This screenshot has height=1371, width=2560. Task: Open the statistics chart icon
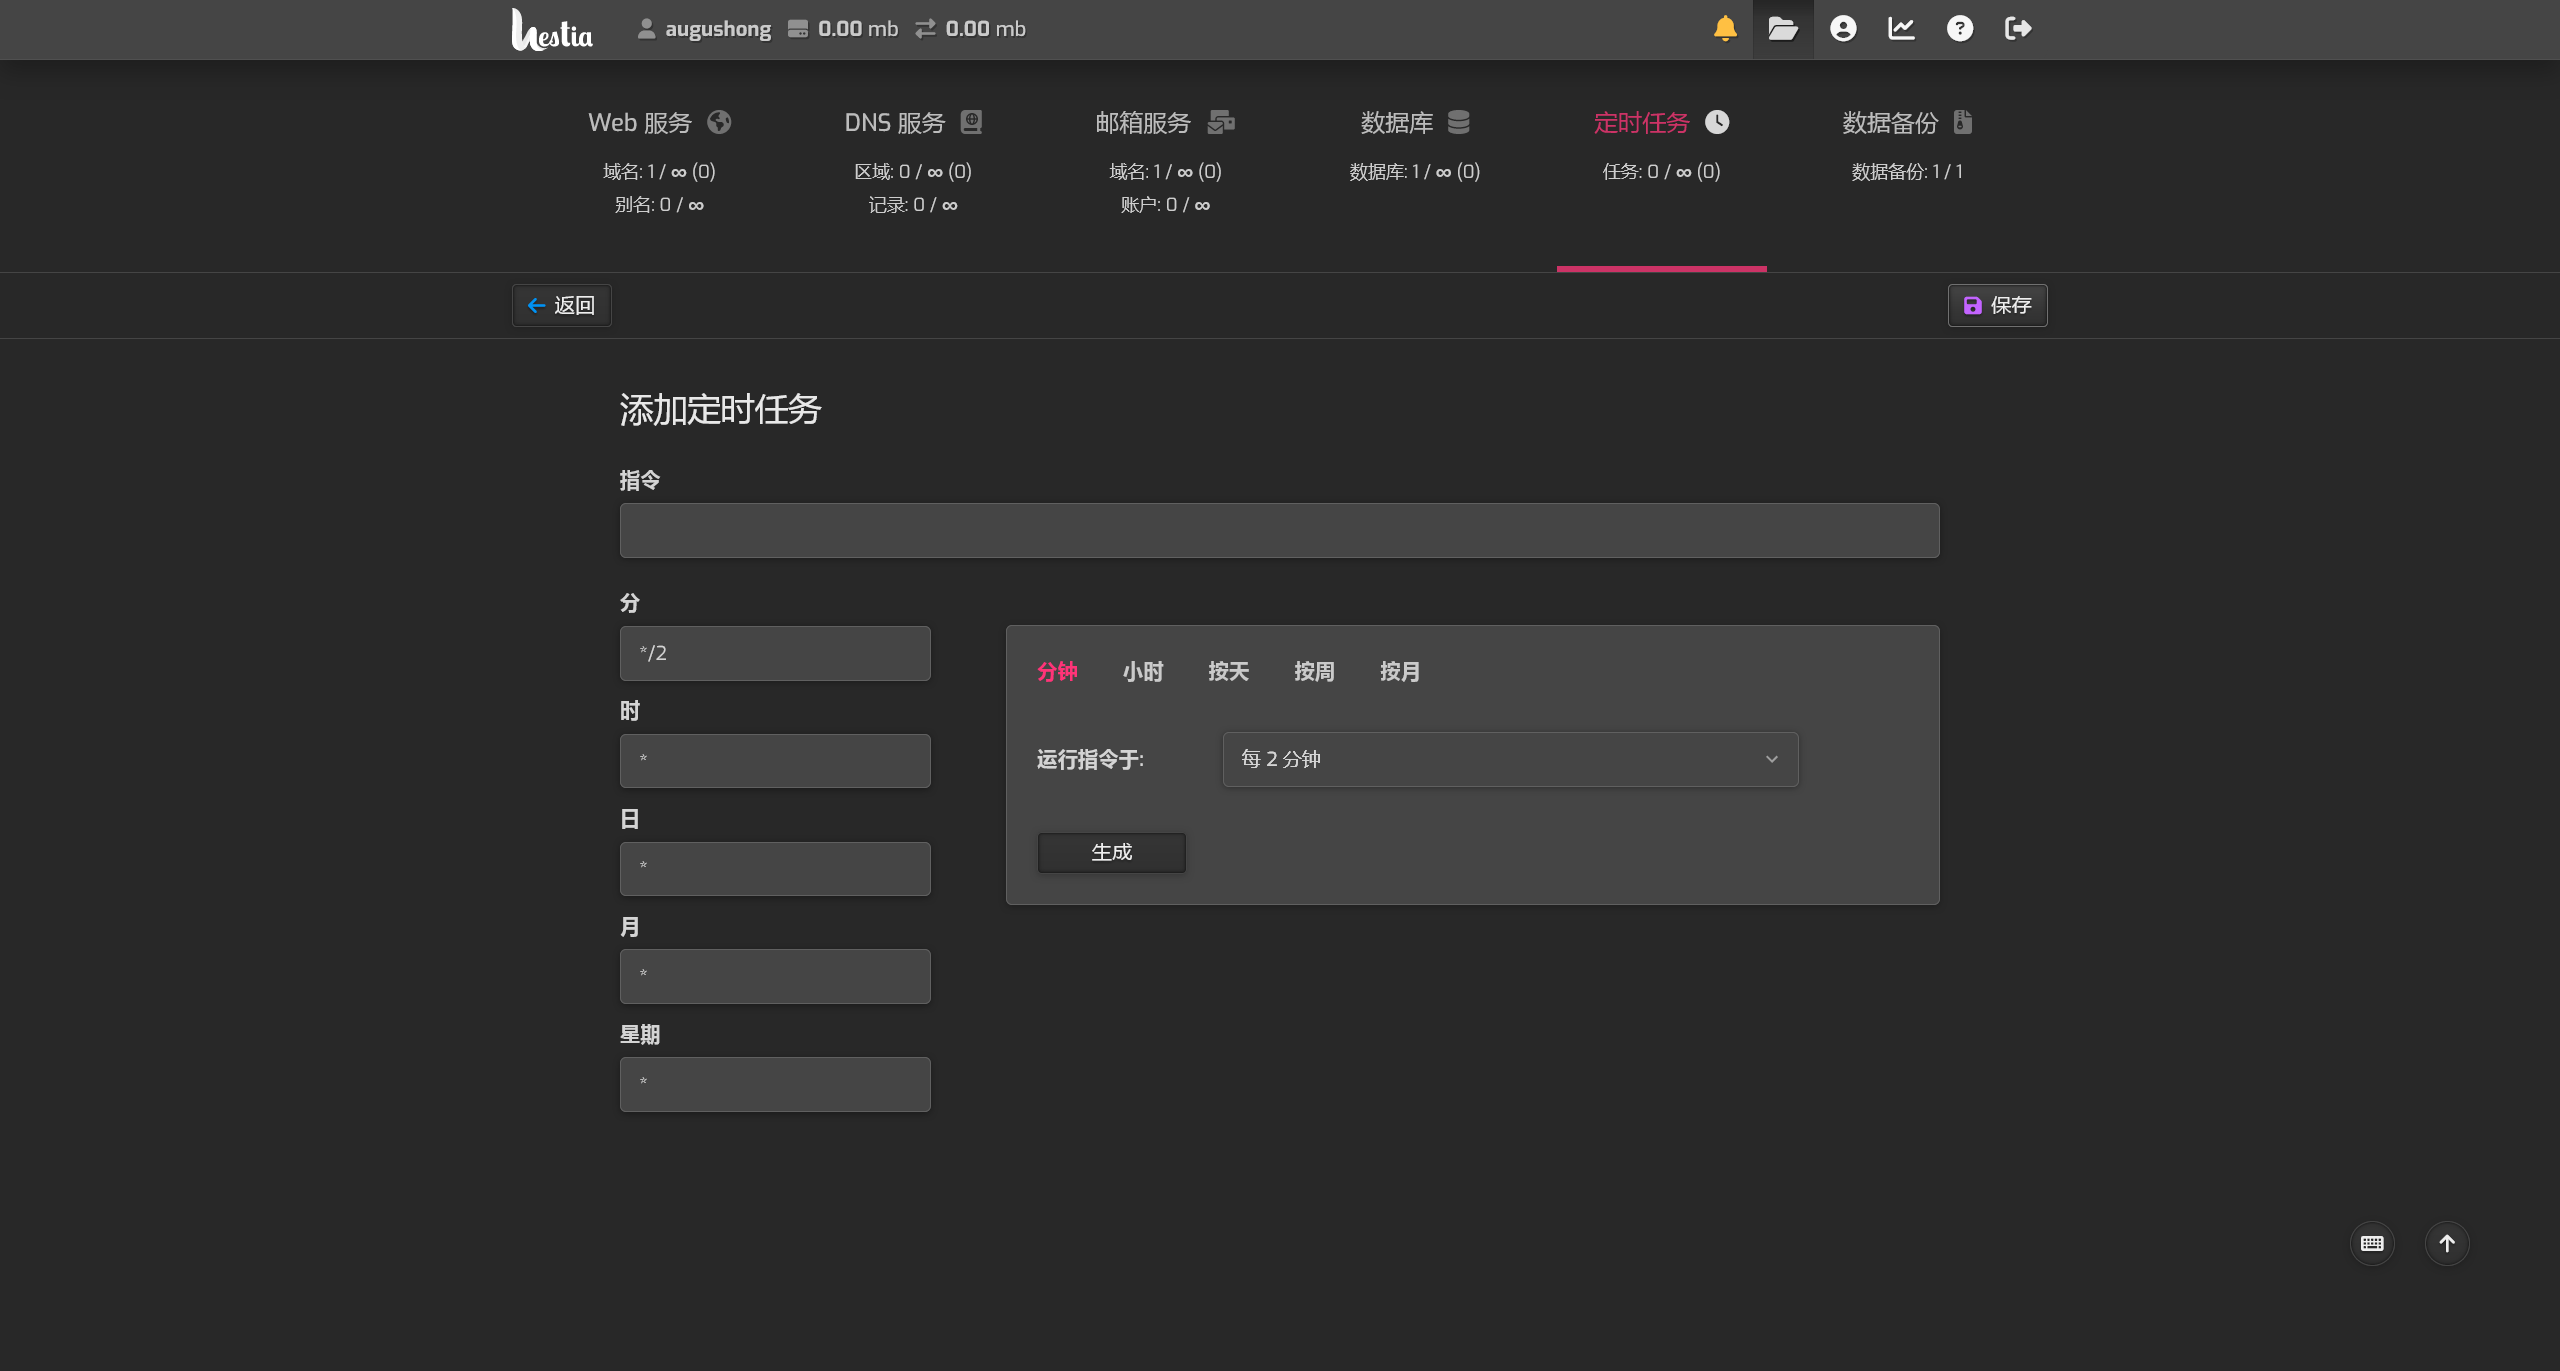point(1901,28)
